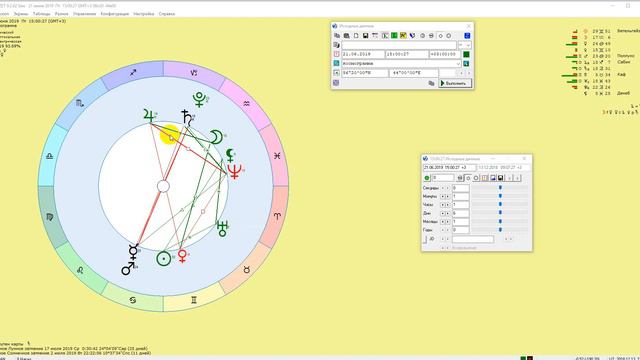This screenshot has height=360, width=640.
Task: Click the black Mars glyph on the chart
Action: pos(128,268)
